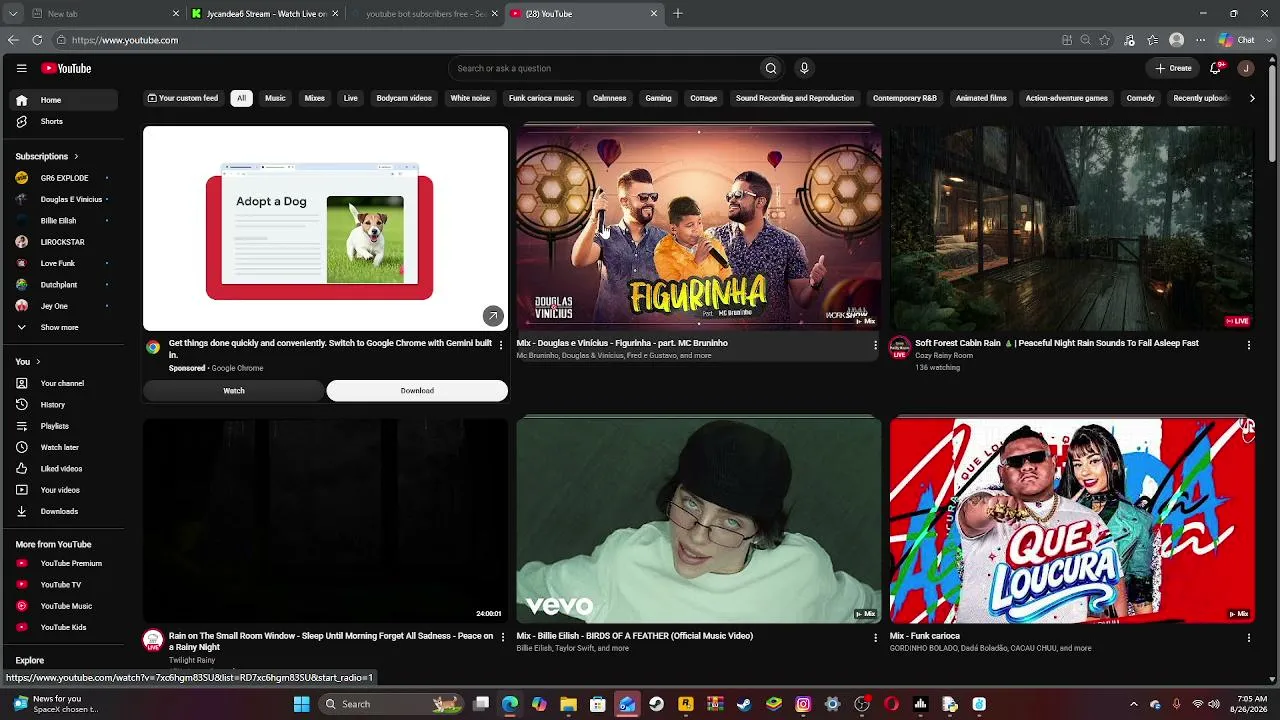Open options for Billie Eilish mix
This screenshot has height=720, width=1280.
875,637
